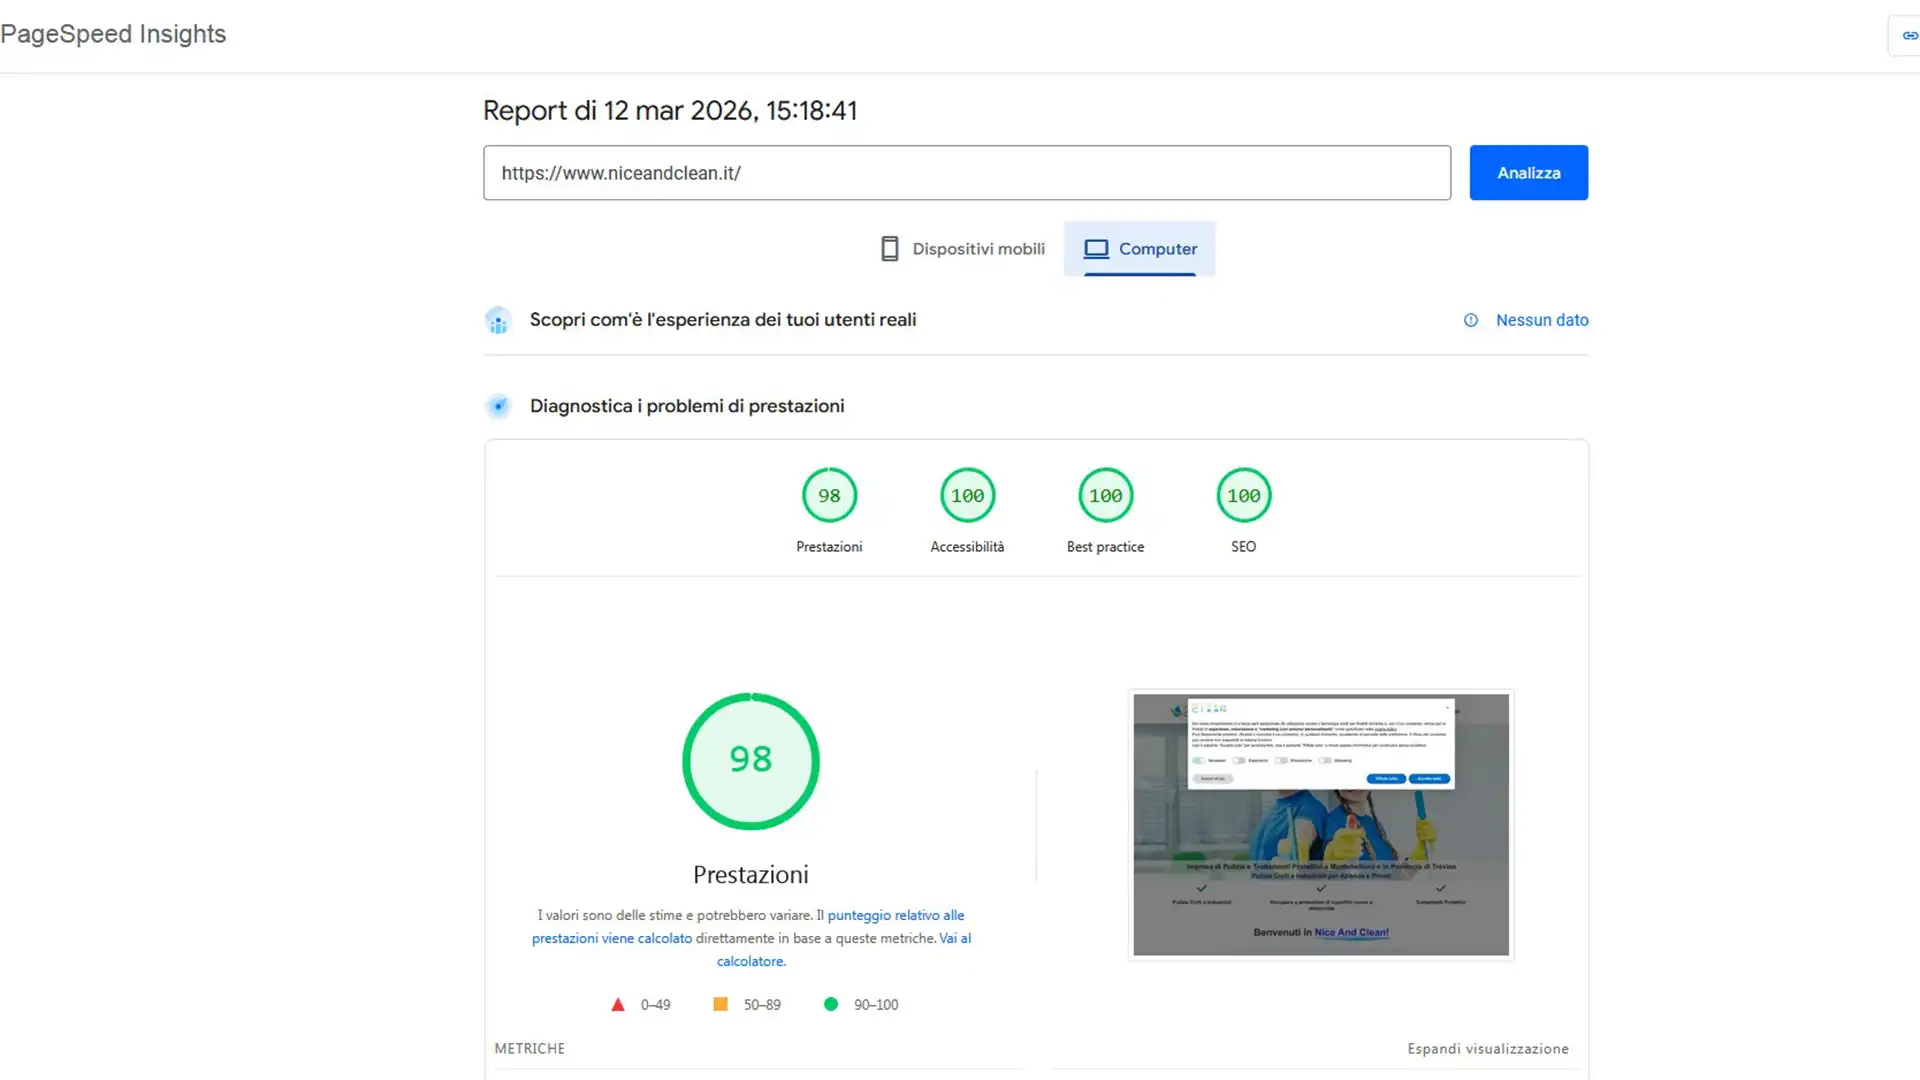Switch to the Dispositivi mobili tab

(x=977, y=249)
